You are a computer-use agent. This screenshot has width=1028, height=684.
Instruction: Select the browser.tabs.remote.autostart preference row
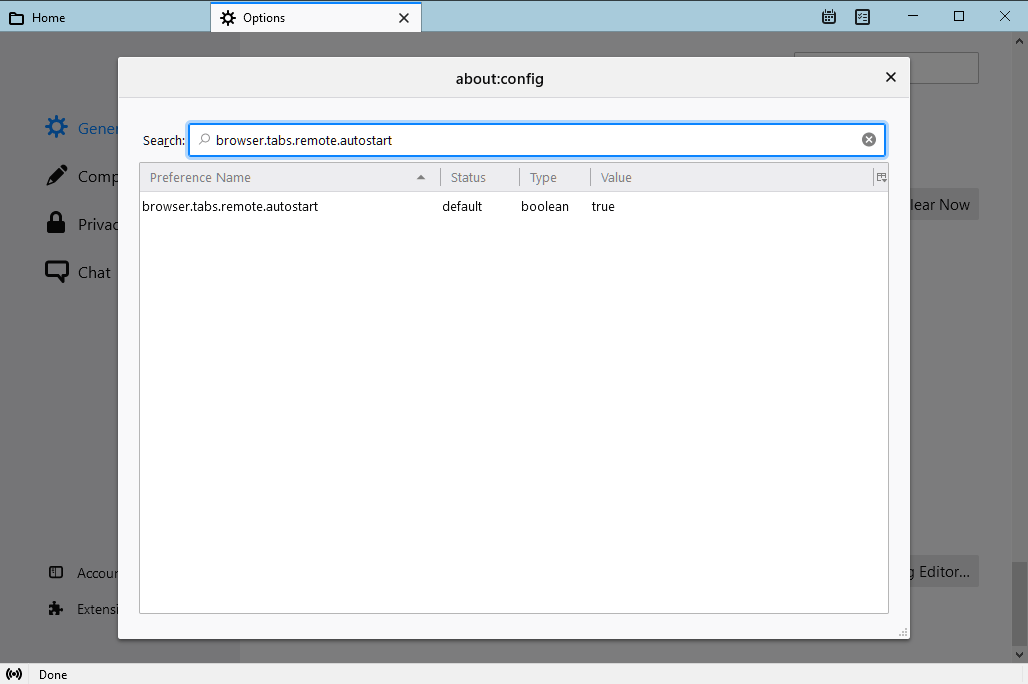(x=514, y=207)
